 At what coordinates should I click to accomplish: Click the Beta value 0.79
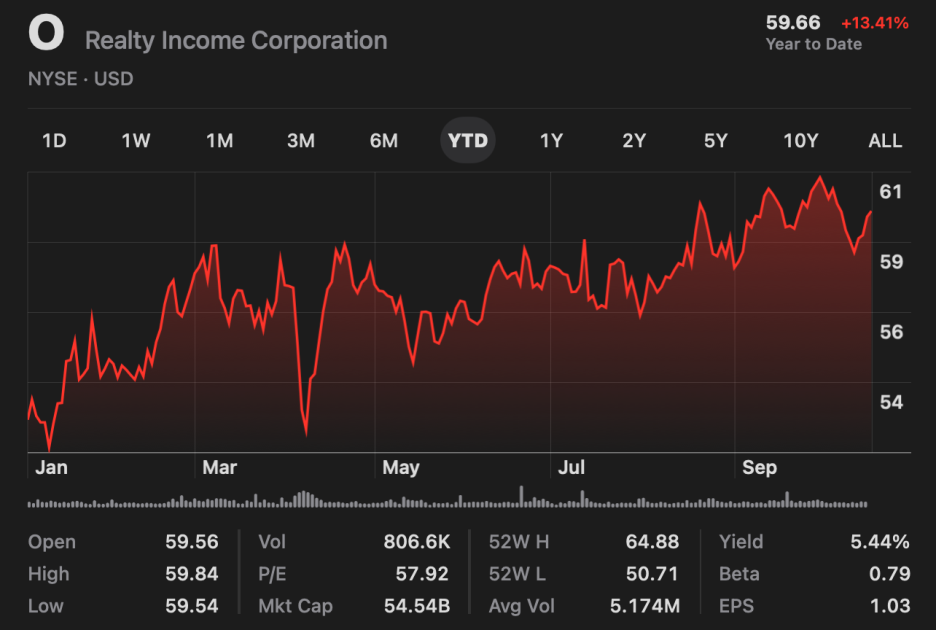pos(889,574)
